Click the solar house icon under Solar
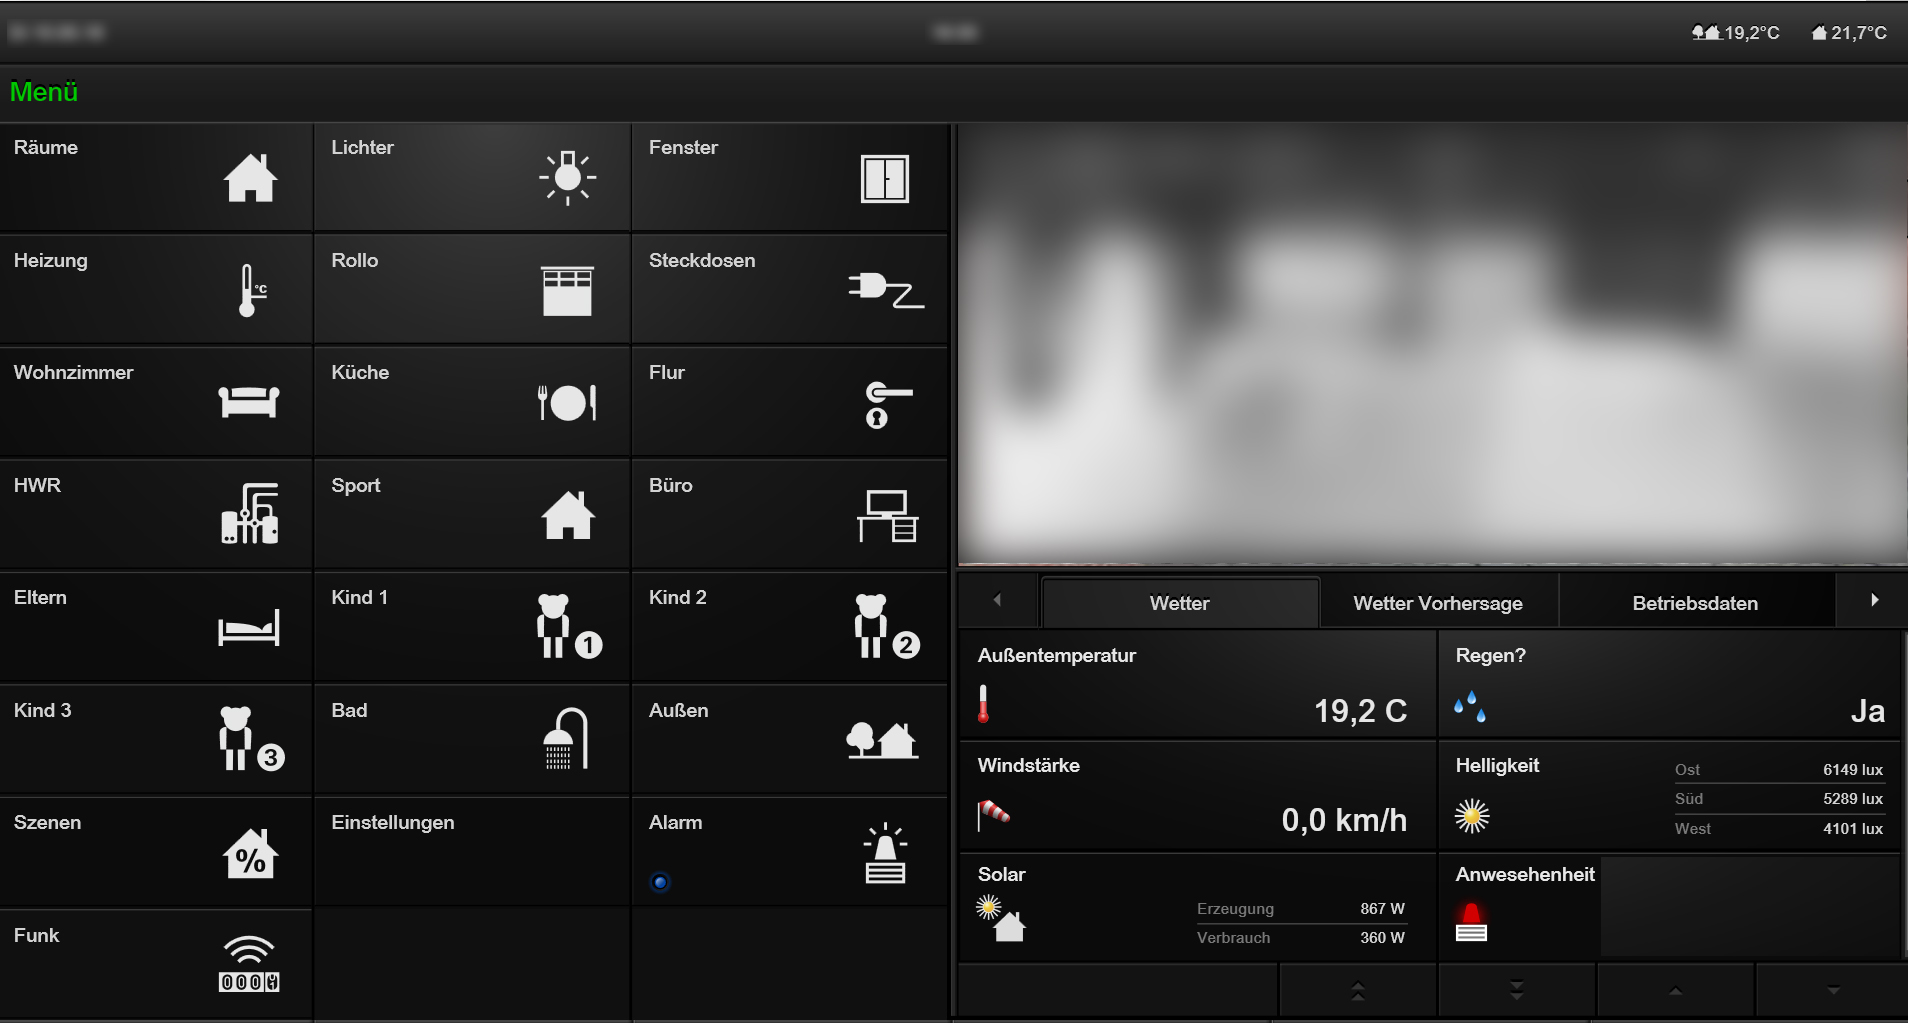The image size is (1908, 1023). (x=1001, y=919)
